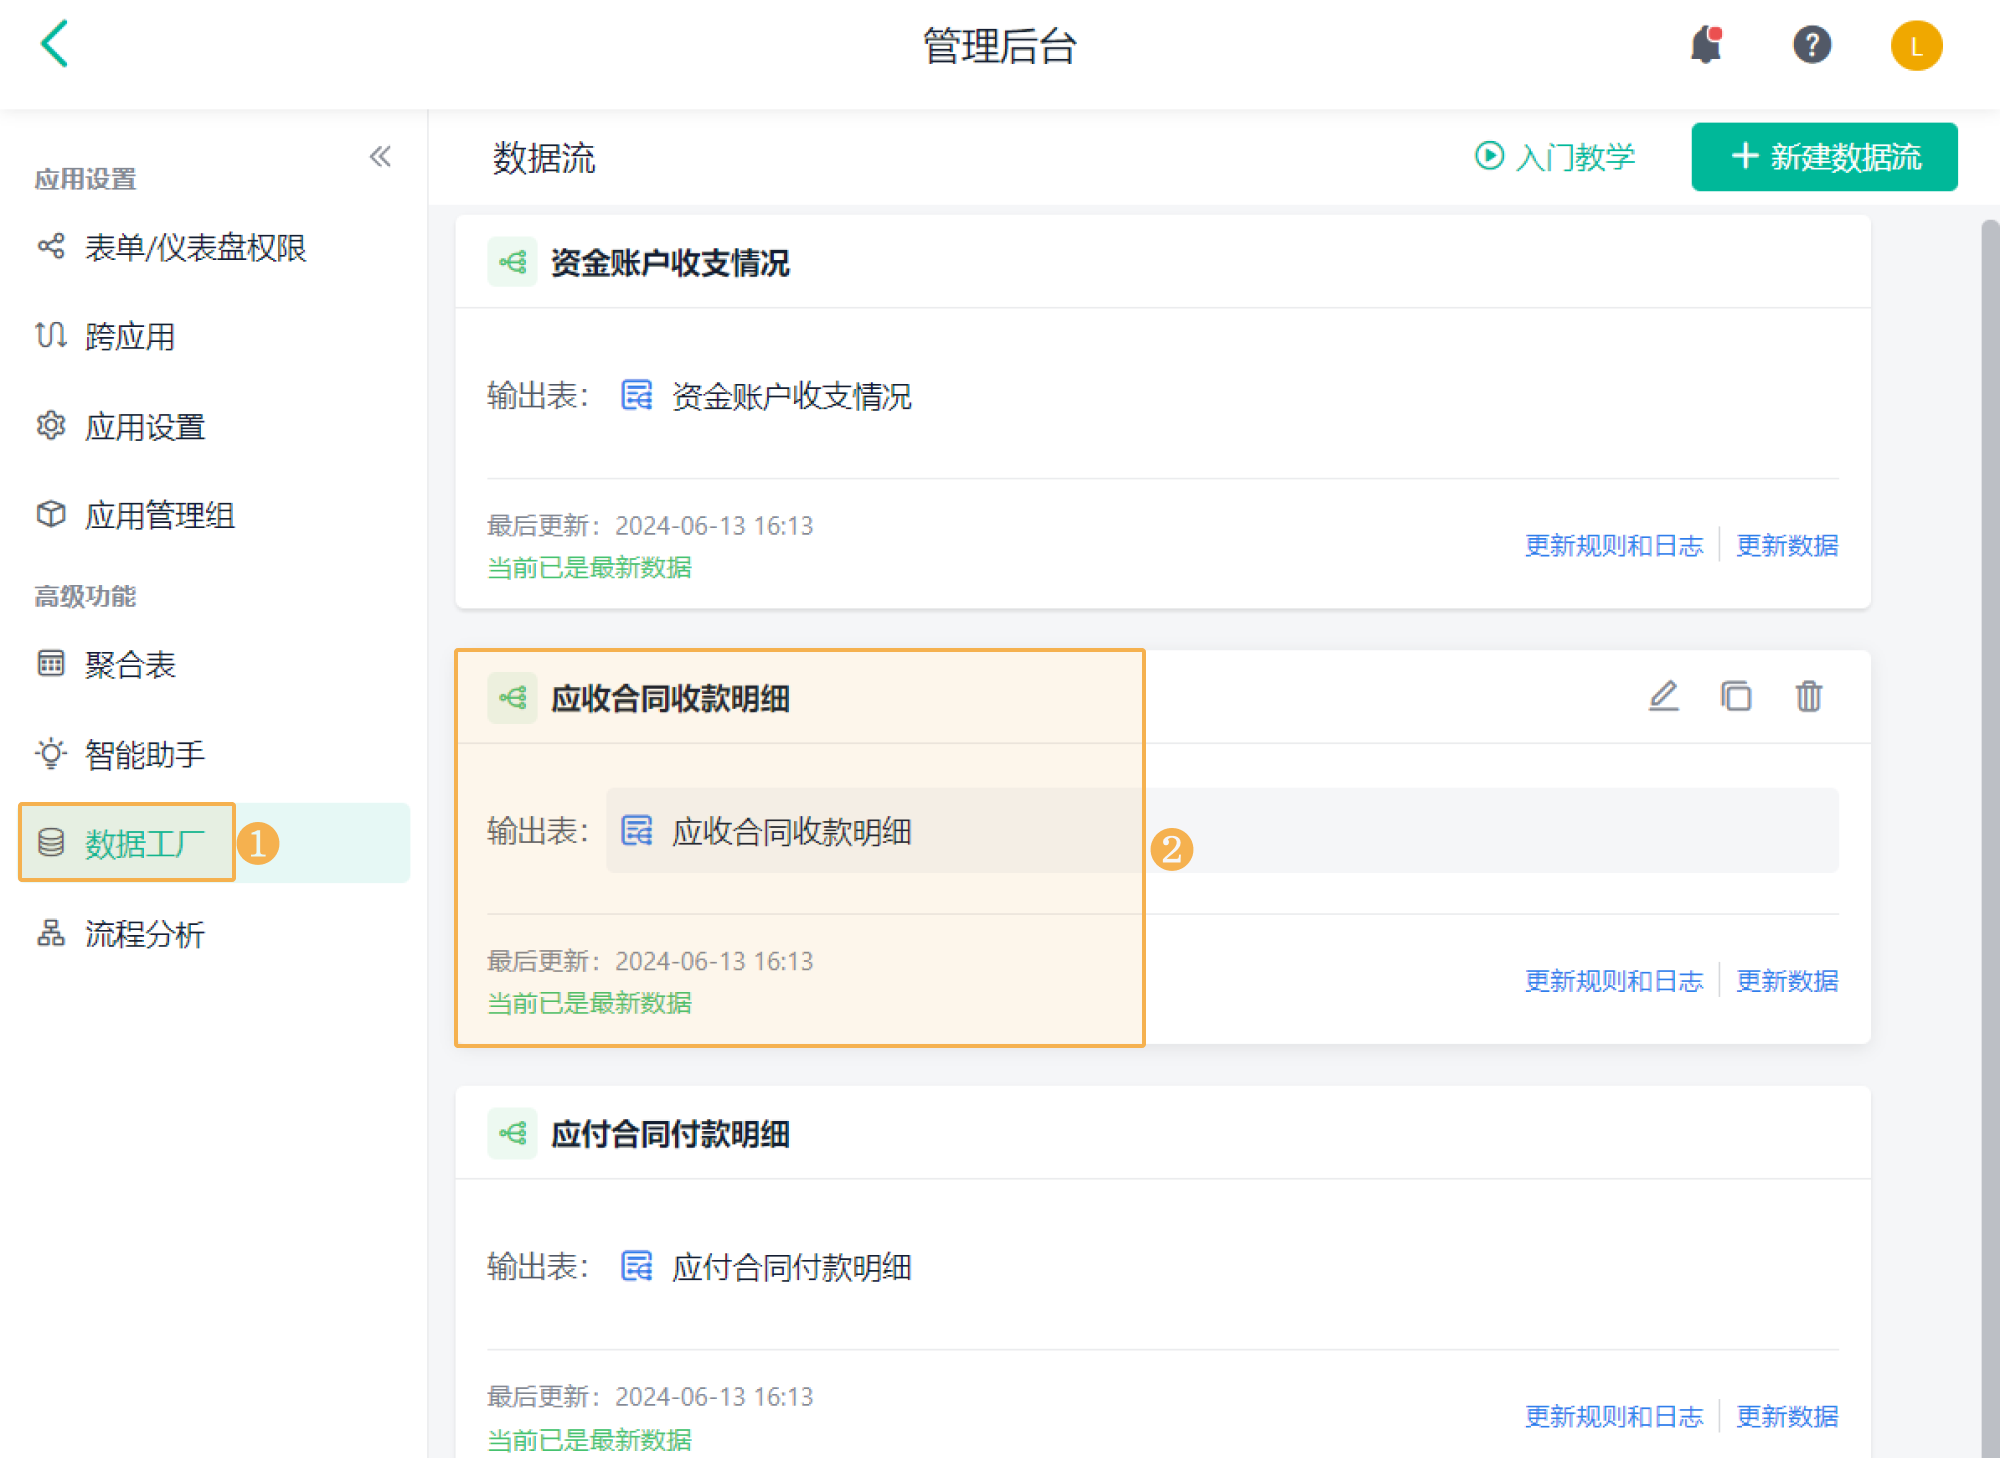Click edit pencil on 应收合同收款明细 card

(x=1663, y=696)
